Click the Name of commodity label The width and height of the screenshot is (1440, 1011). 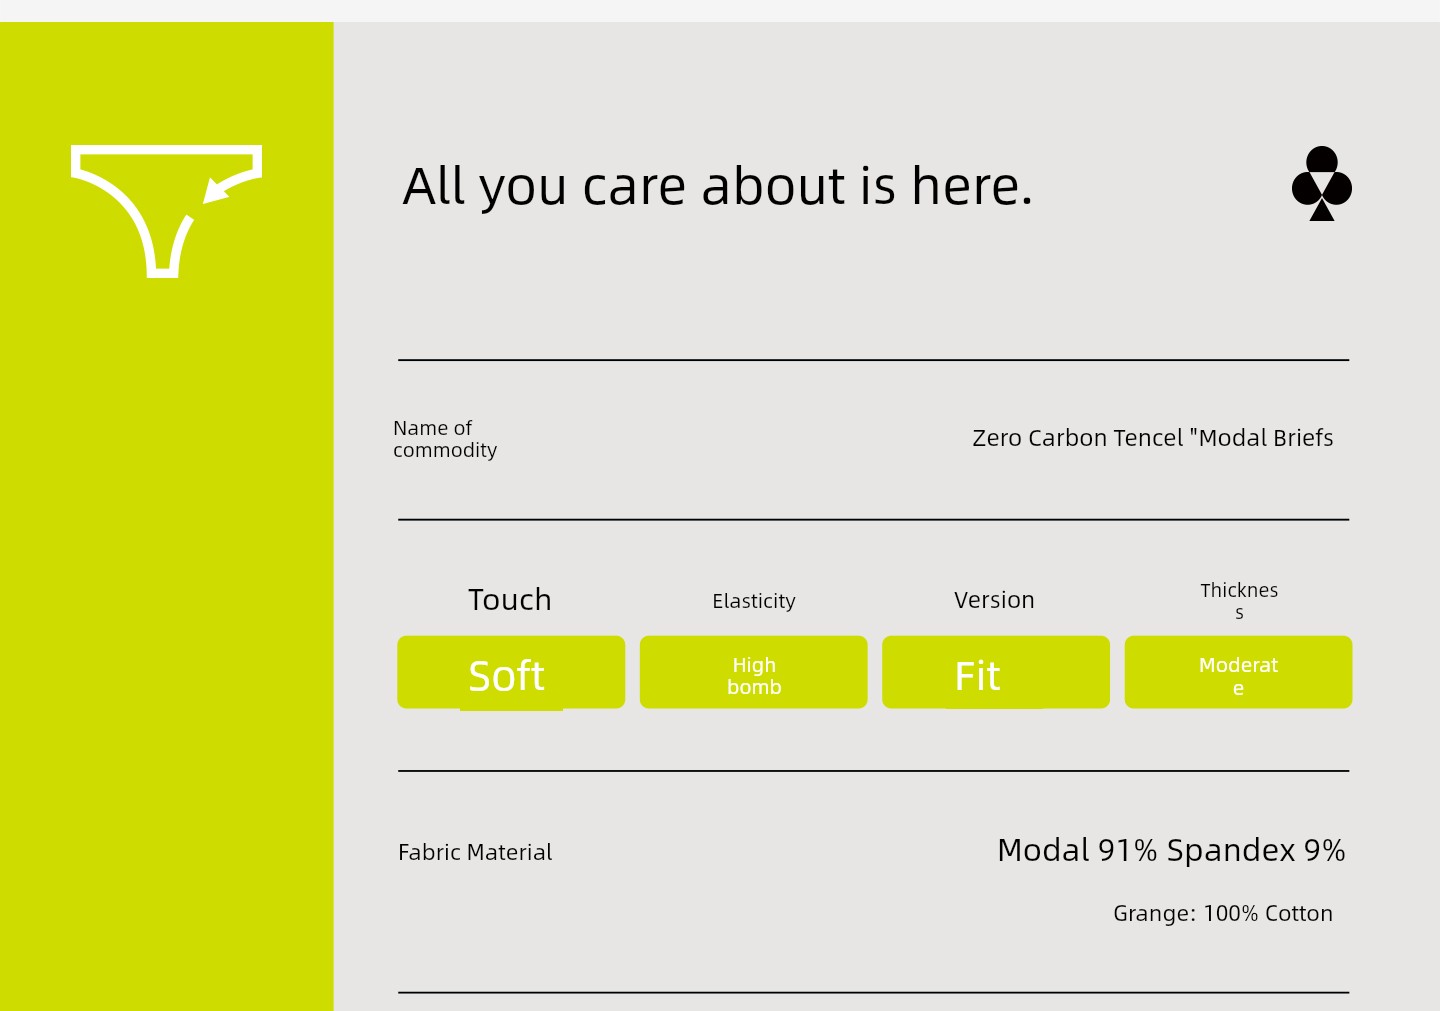pos(444,439)
